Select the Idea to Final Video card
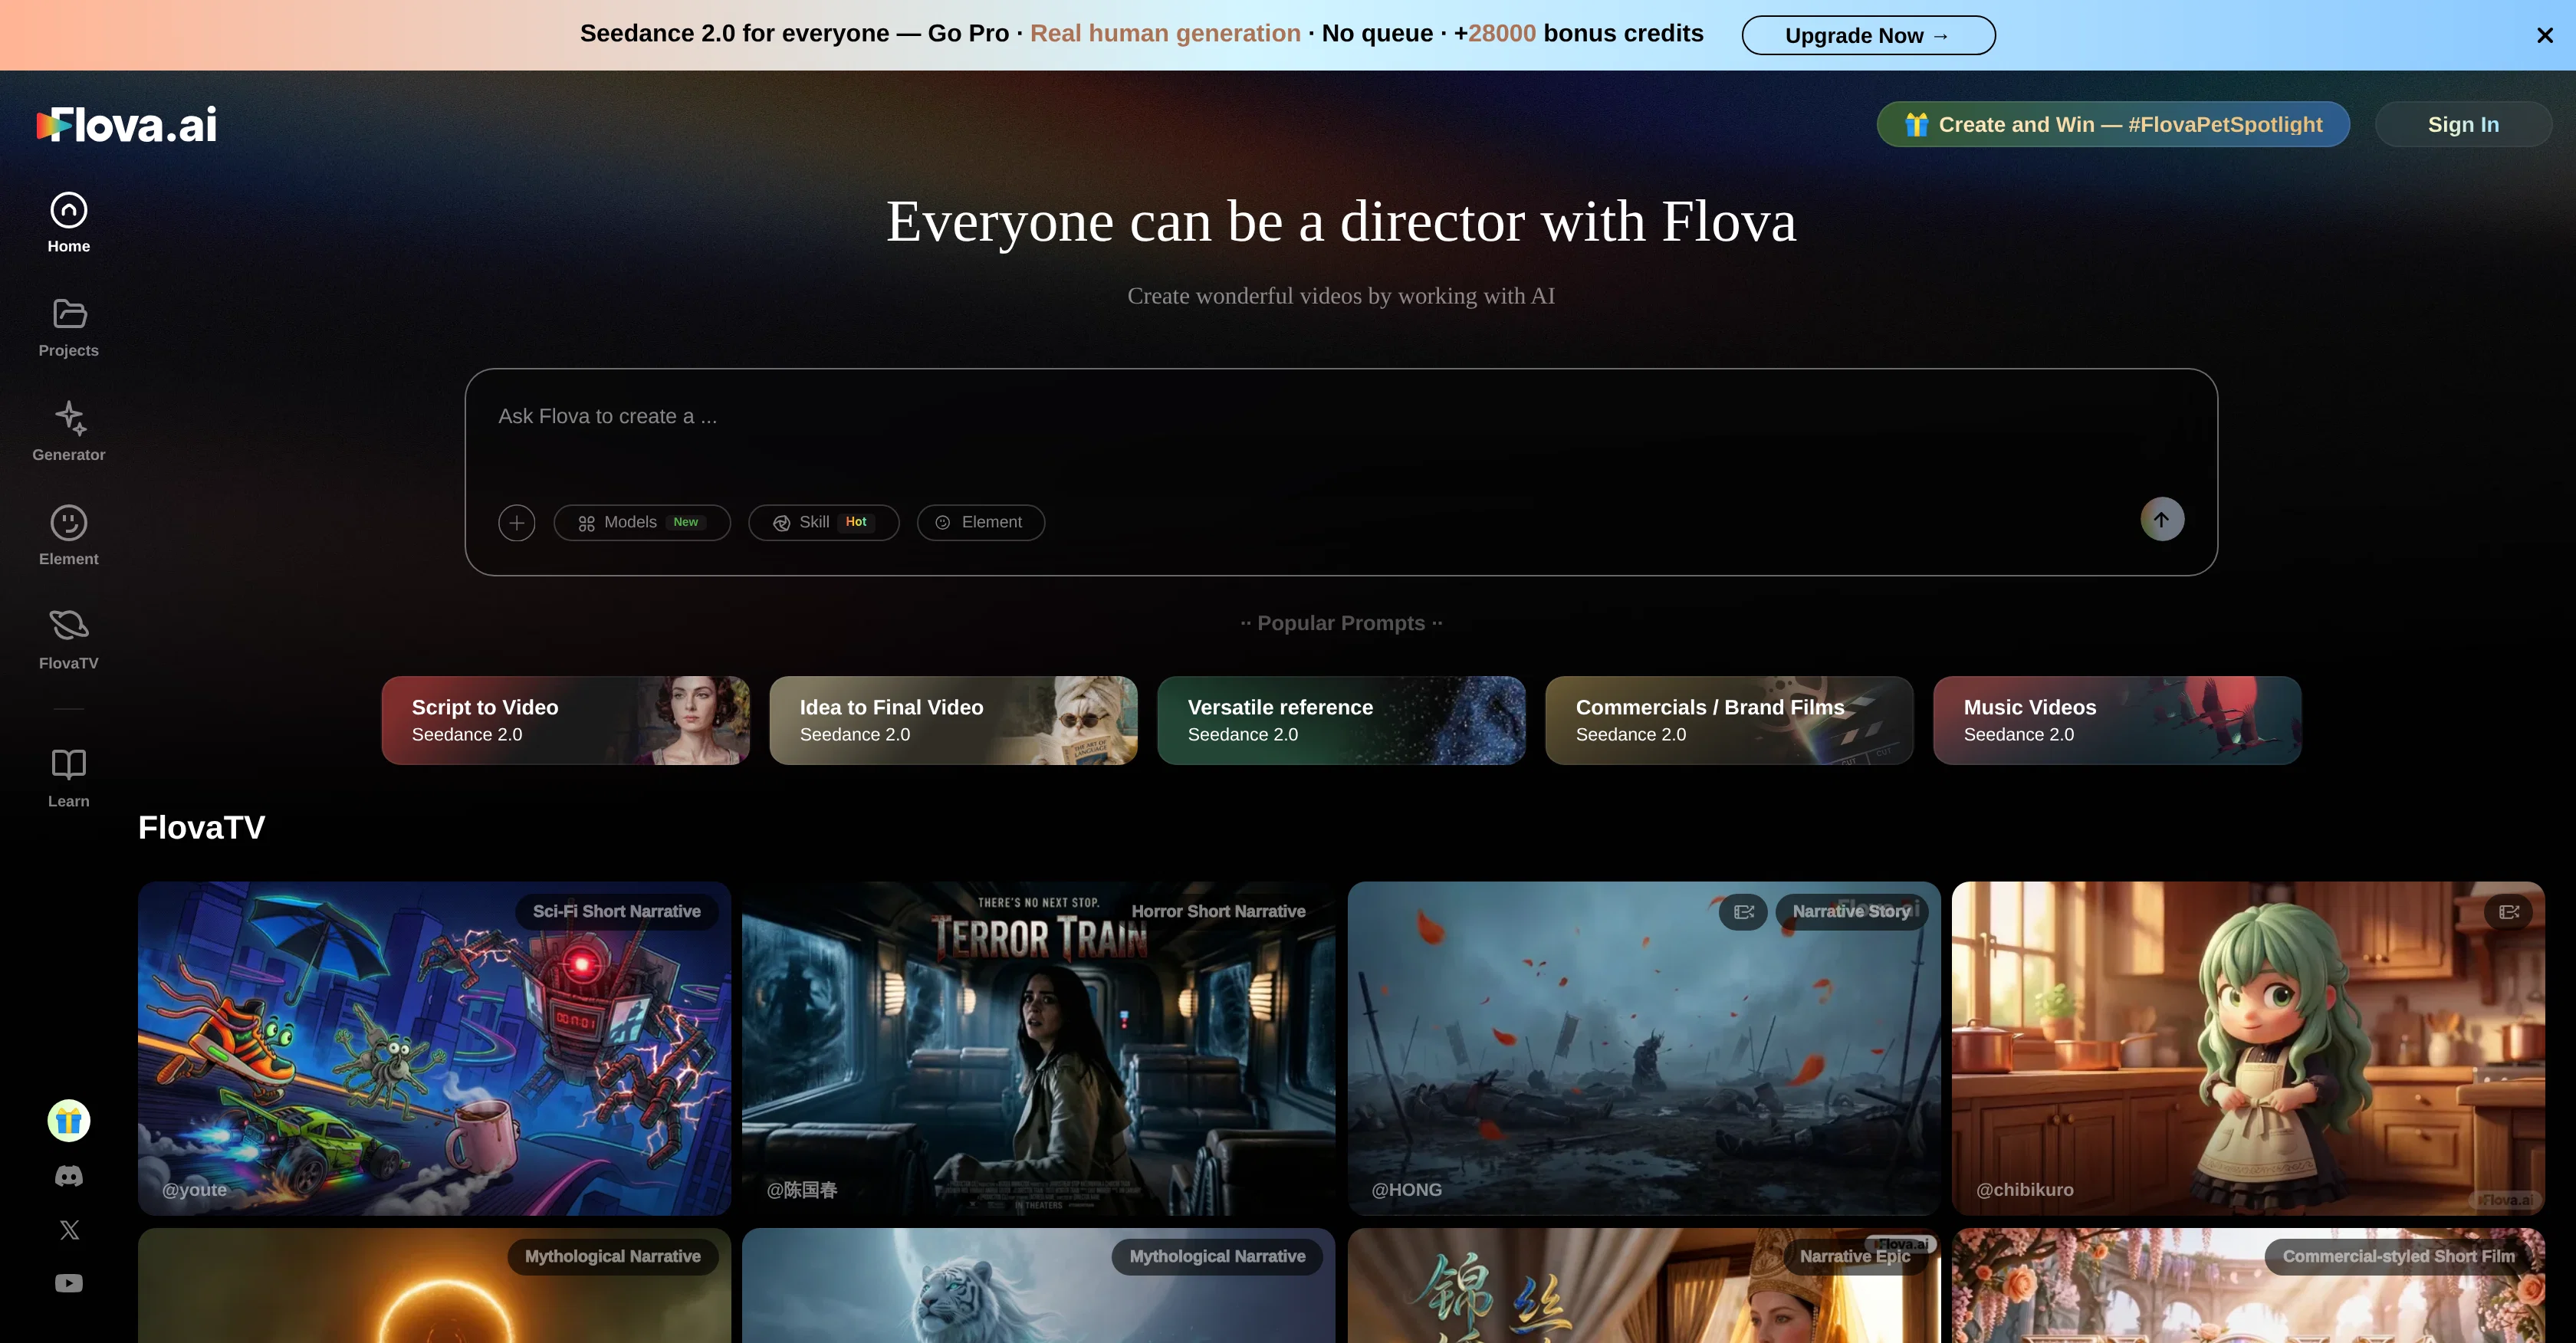2576x1343 pixels. [x=953, y=720]
